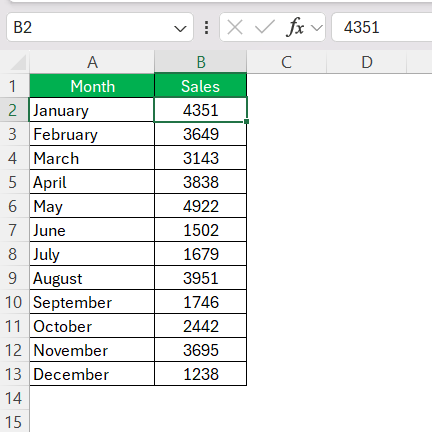Select column B header
Image resolution: width=432 pixels, height=432 pixels.
(201, 62)
